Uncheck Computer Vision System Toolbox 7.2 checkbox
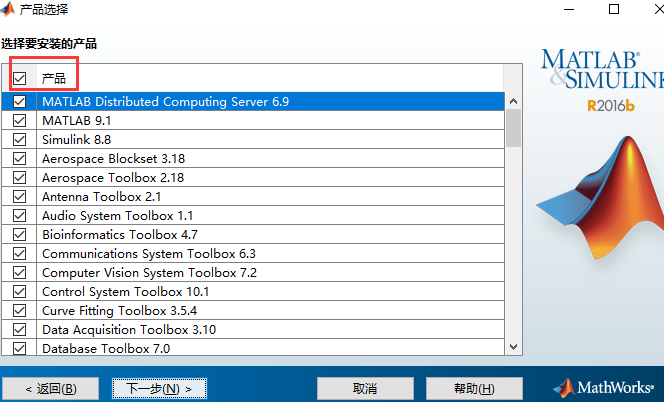The image size is (664, 402). [x=19, y=273]
